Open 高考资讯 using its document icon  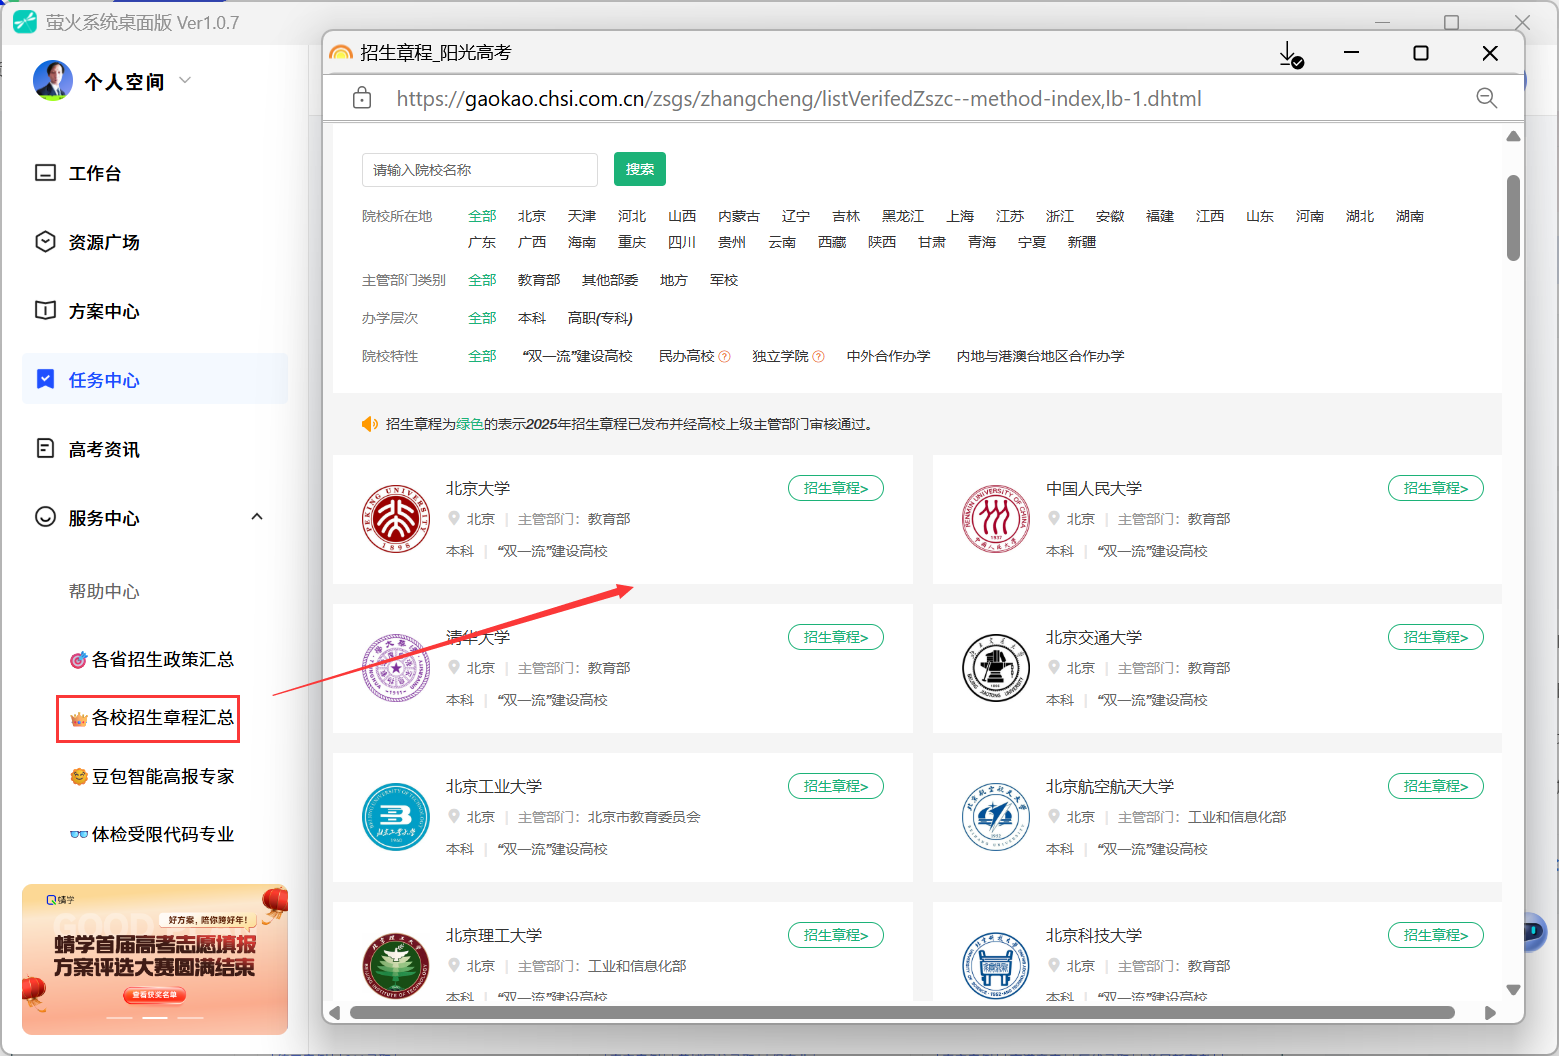click(x=44, y=448)
